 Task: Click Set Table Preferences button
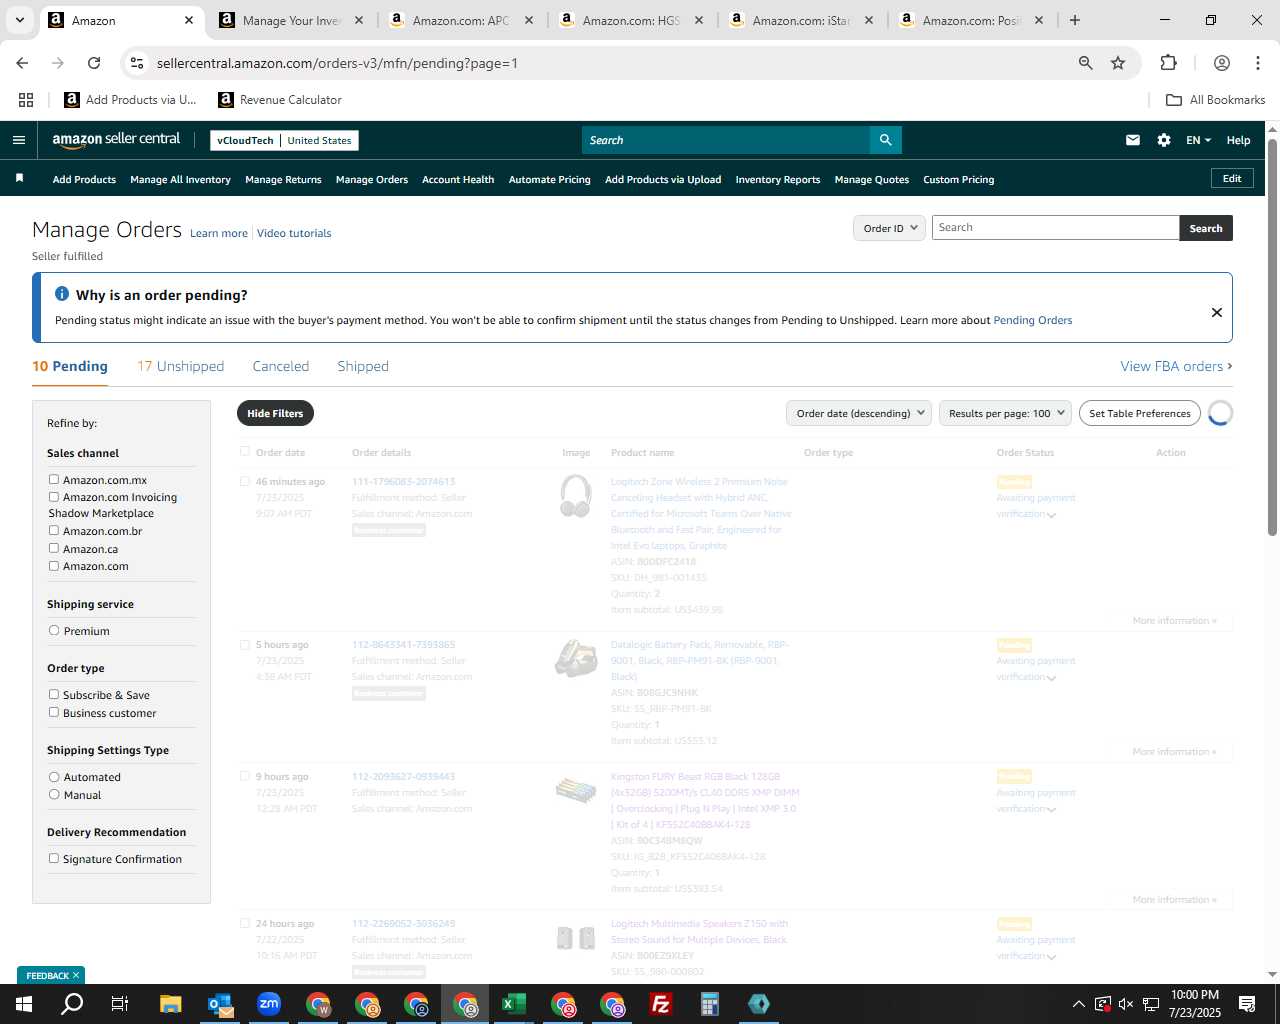click(x=1140, y=413)
